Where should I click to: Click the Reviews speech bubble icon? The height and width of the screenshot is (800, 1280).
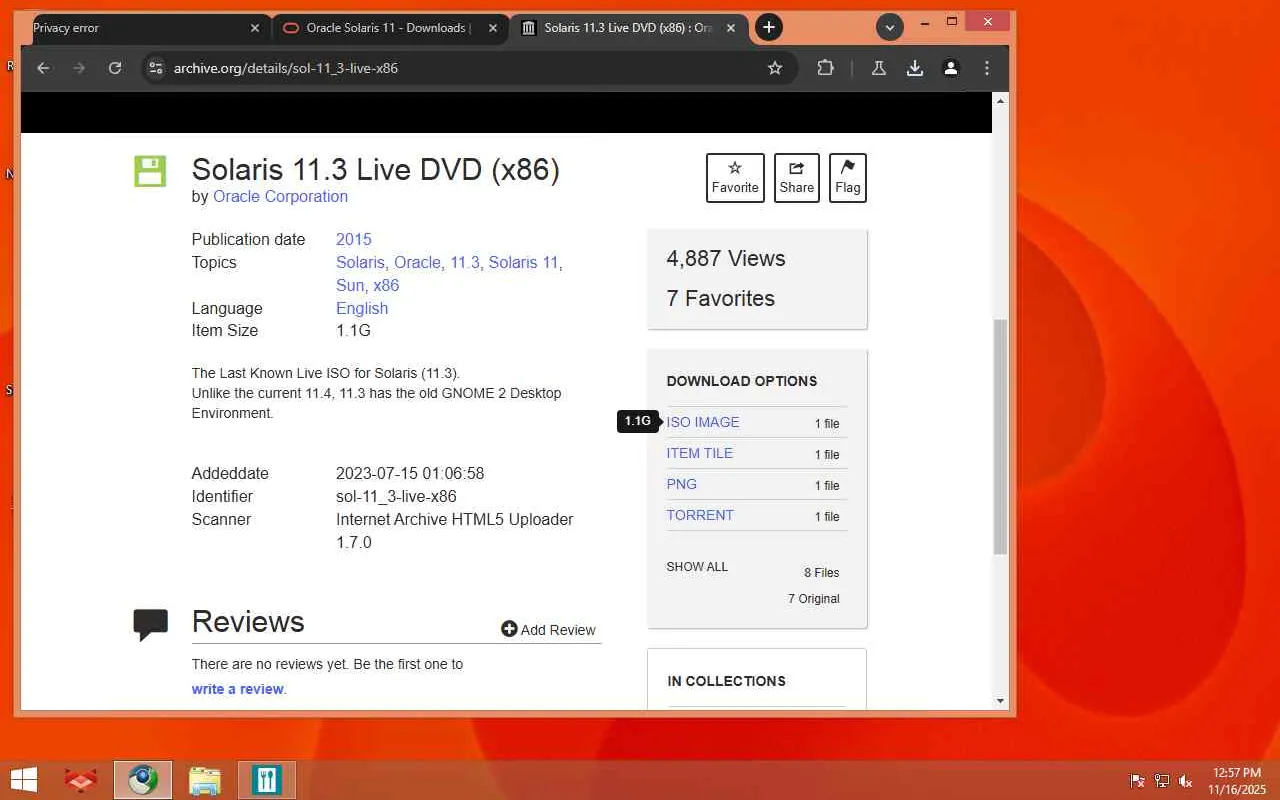[150, 625]
